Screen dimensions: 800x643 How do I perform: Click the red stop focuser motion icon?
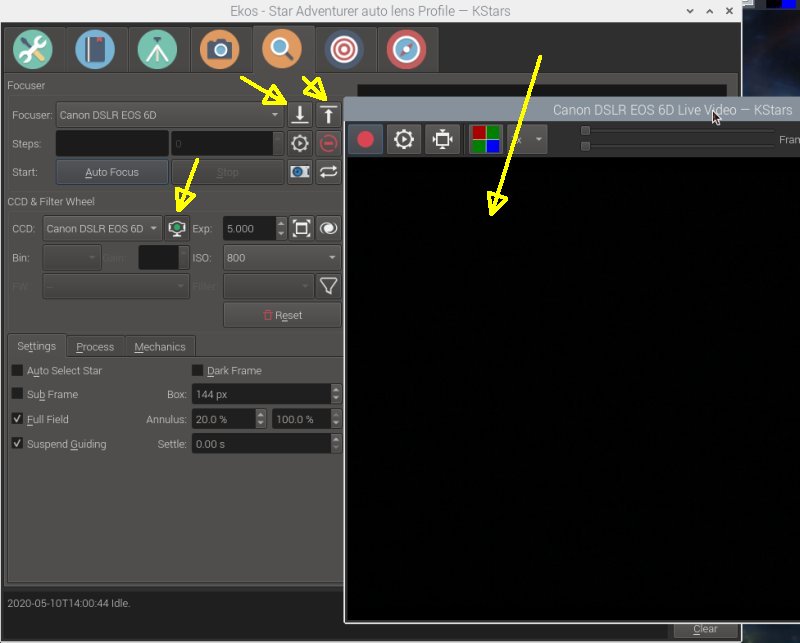click(328, 143)
